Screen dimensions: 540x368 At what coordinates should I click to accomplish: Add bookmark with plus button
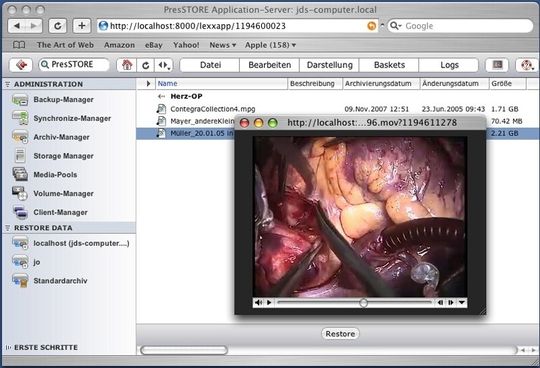tap(82, 26)
